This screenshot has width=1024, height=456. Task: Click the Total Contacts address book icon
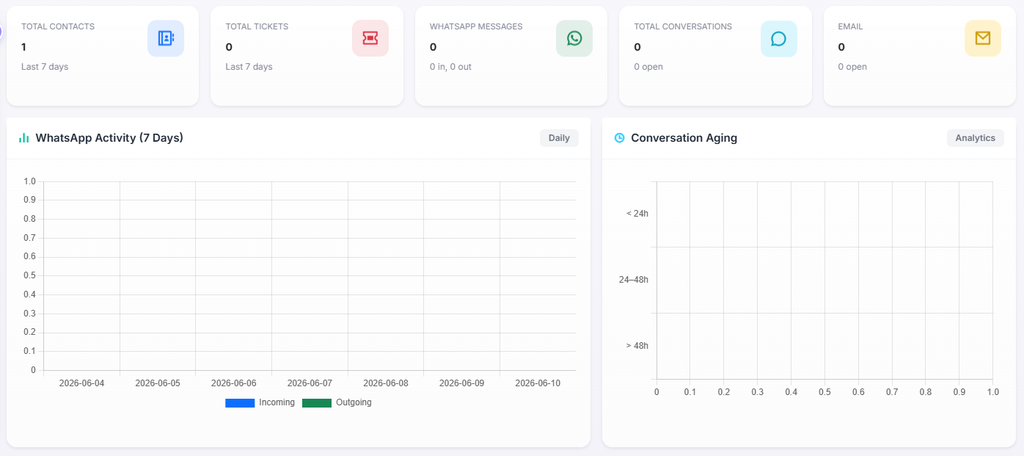point(166,38)
